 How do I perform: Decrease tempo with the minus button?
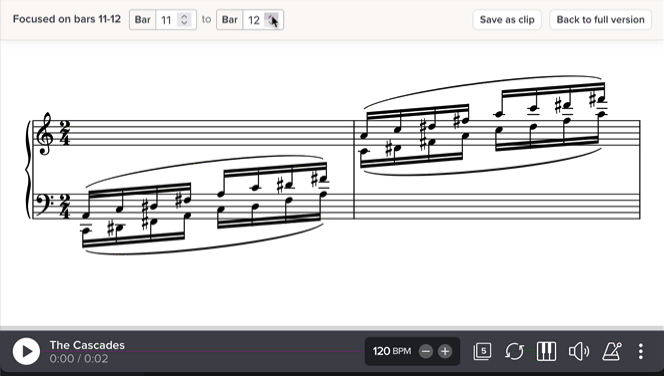coord(426,351)
